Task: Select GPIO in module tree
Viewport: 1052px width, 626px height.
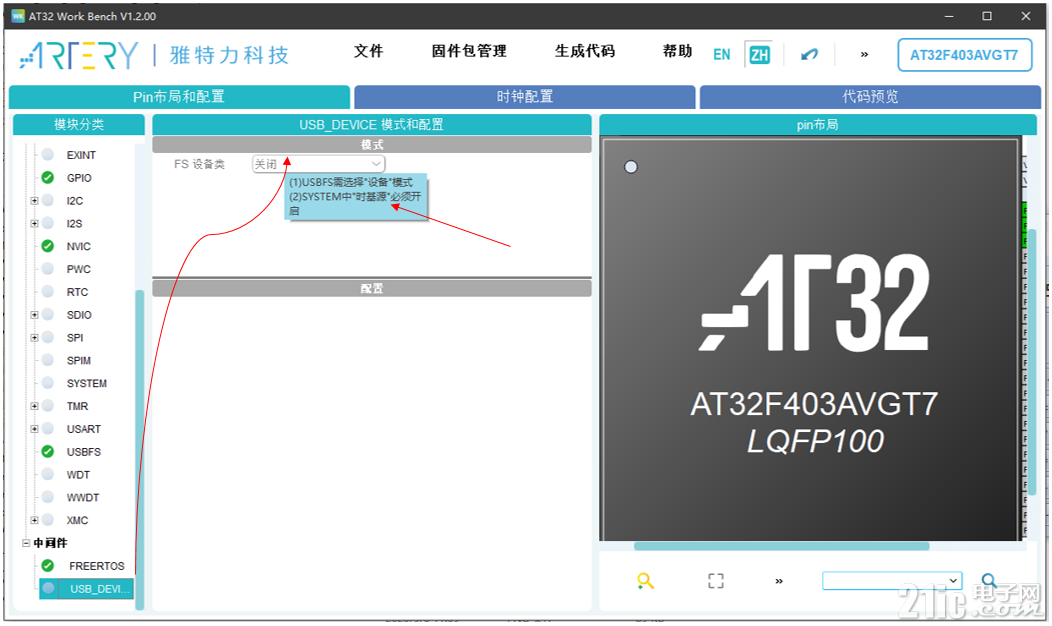Action: point(79,178)
